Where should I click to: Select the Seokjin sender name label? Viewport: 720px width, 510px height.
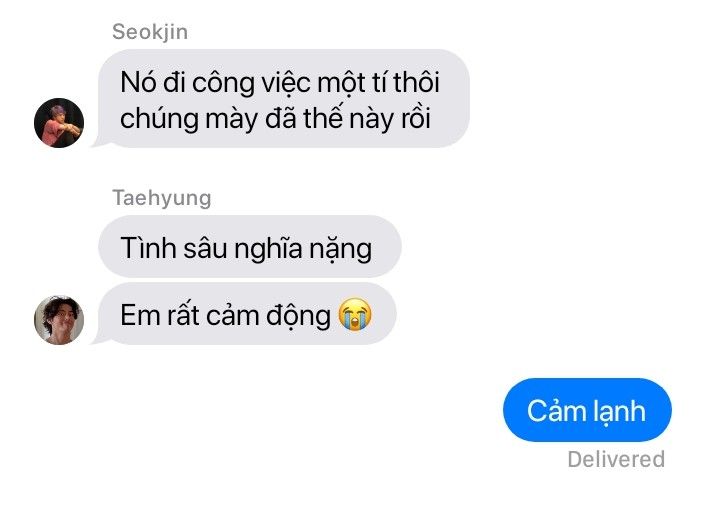pyautogui.click(x=150, y=32)
